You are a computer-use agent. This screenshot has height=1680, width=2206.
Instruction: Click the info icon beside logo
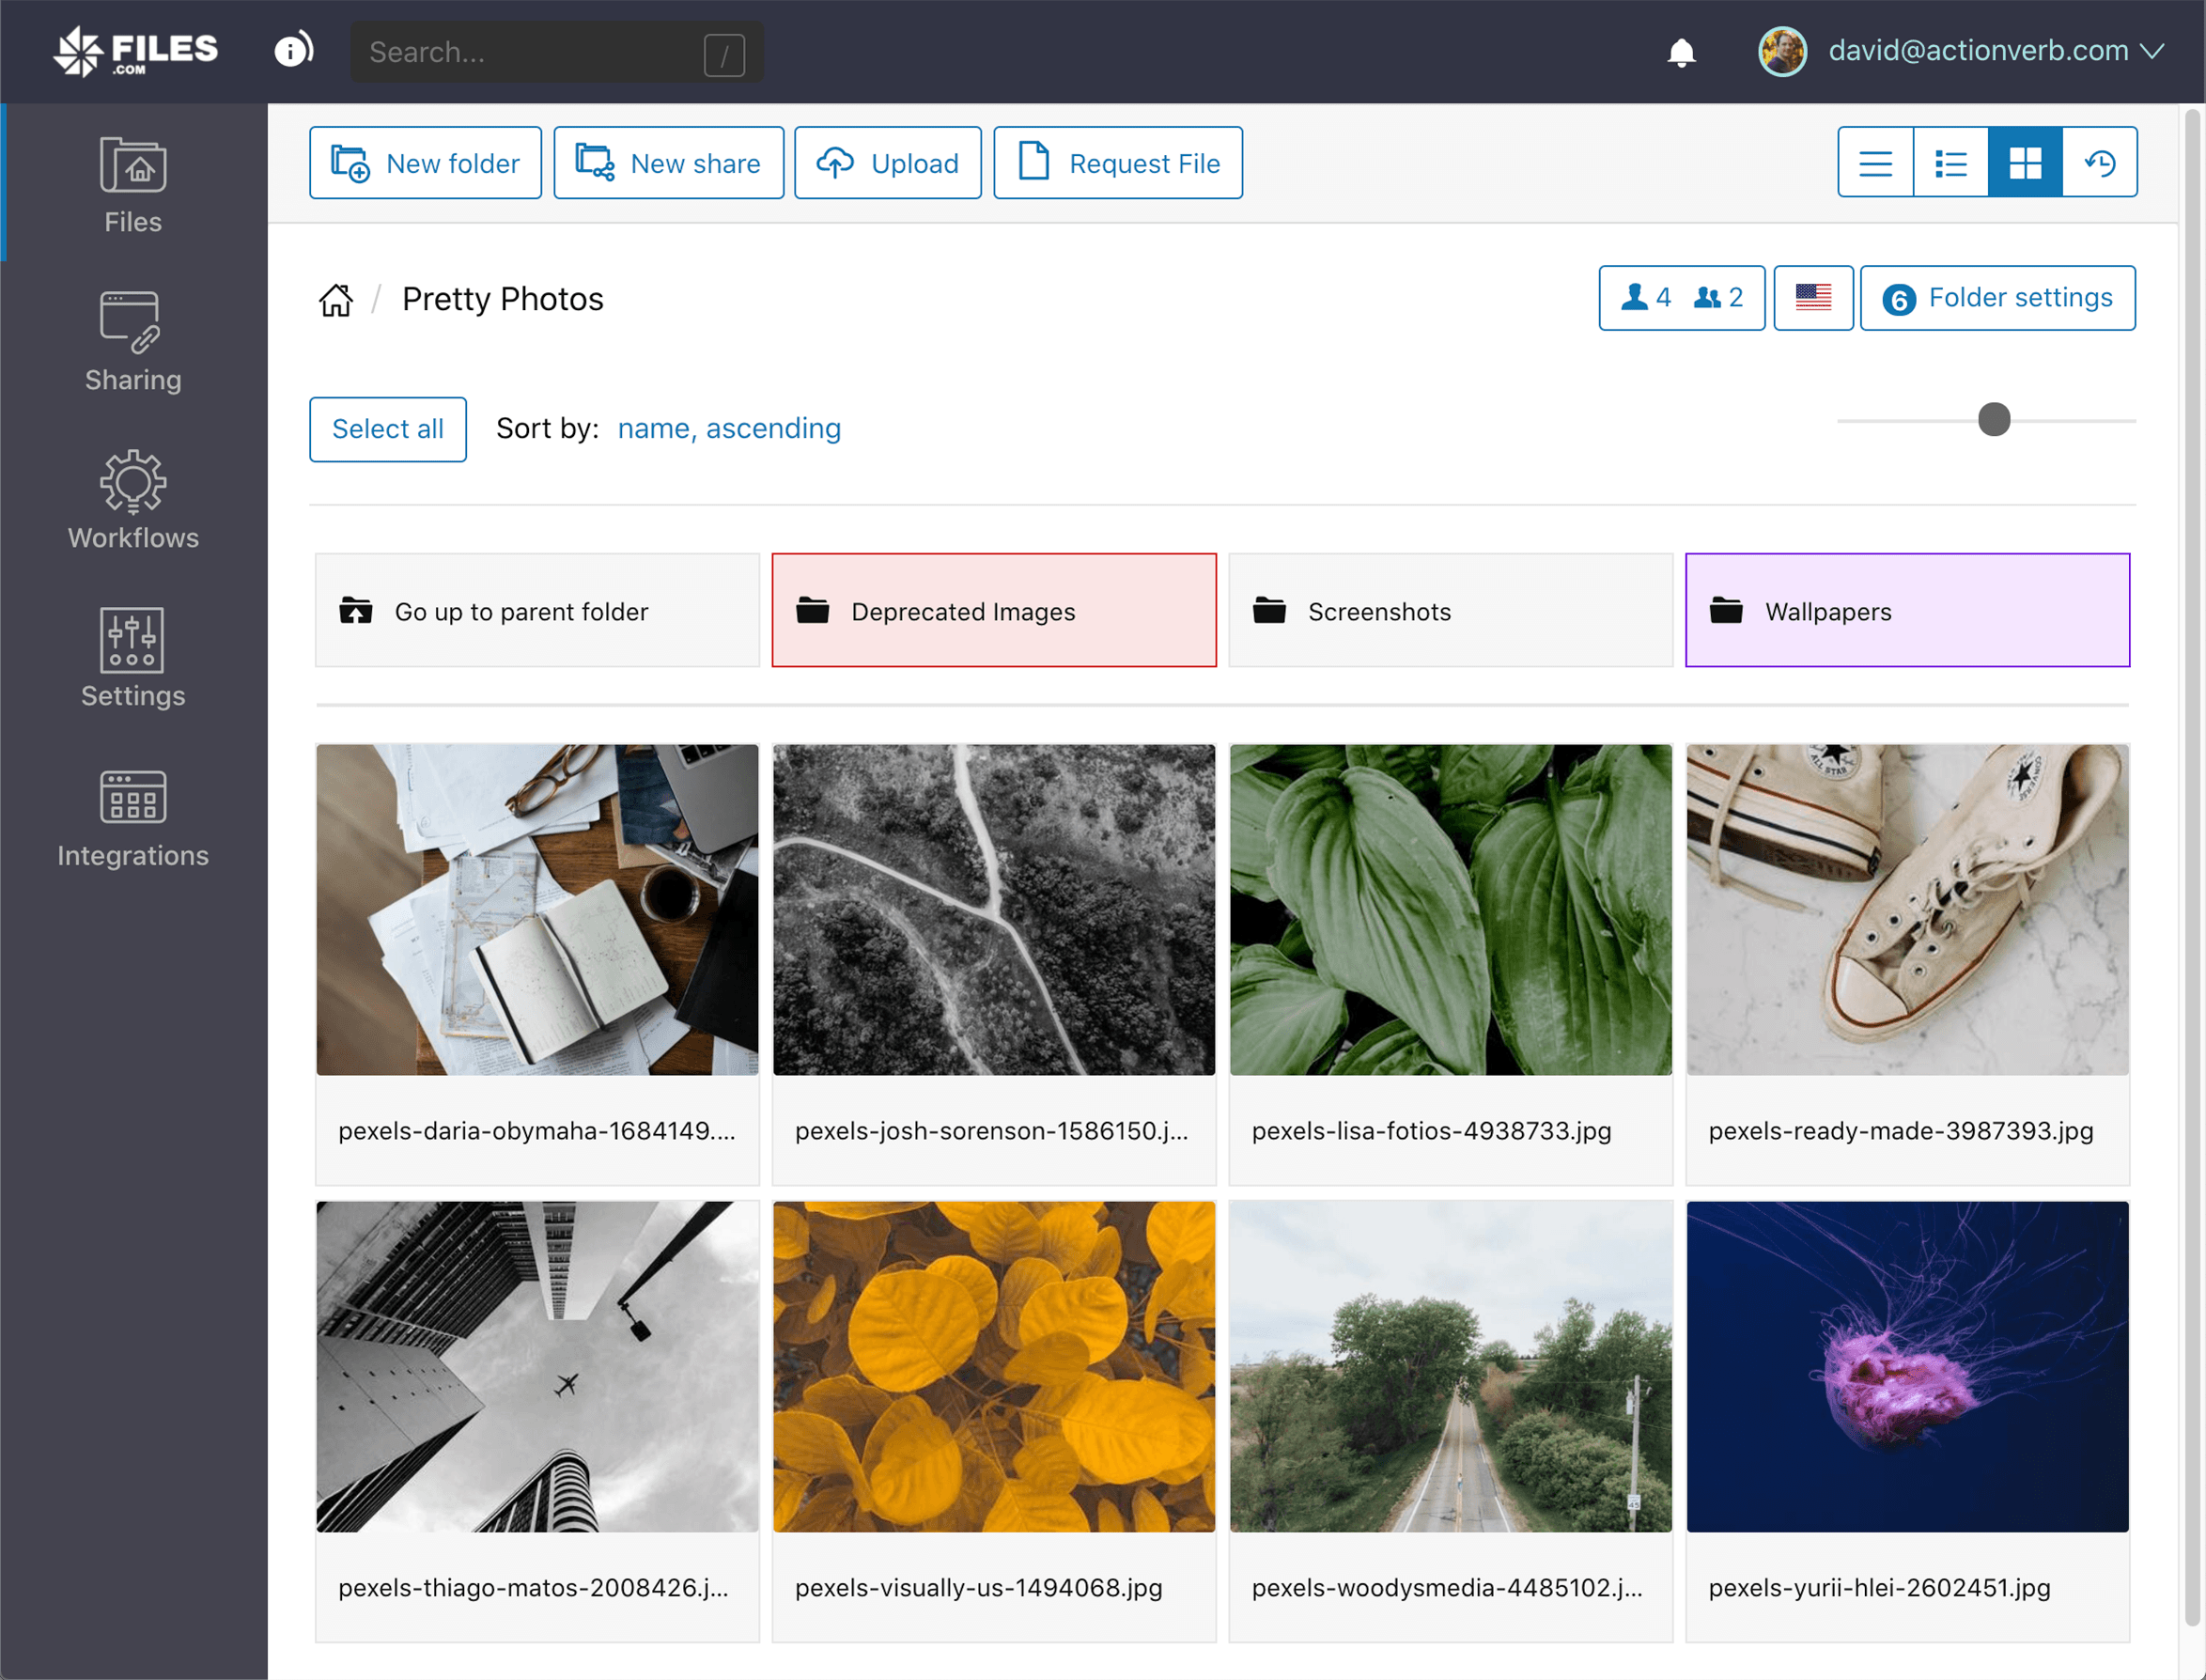293,50
